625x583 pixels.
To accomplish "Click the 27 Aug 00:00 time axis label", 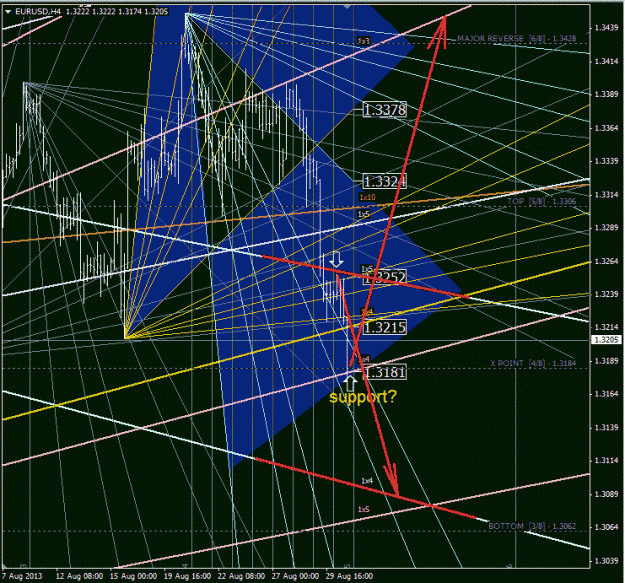I will click(295, 576).
